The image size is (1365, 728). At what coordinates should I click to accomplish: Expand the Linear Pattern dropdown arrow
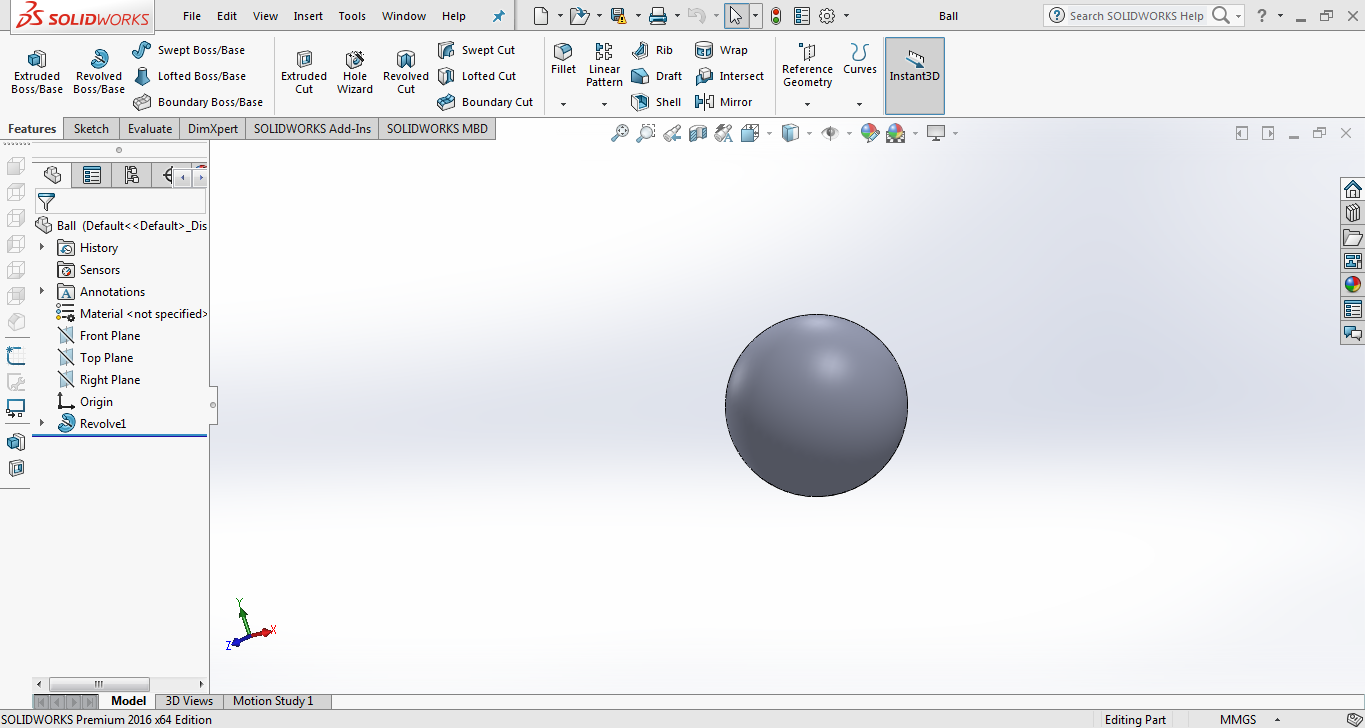[604, 104]
